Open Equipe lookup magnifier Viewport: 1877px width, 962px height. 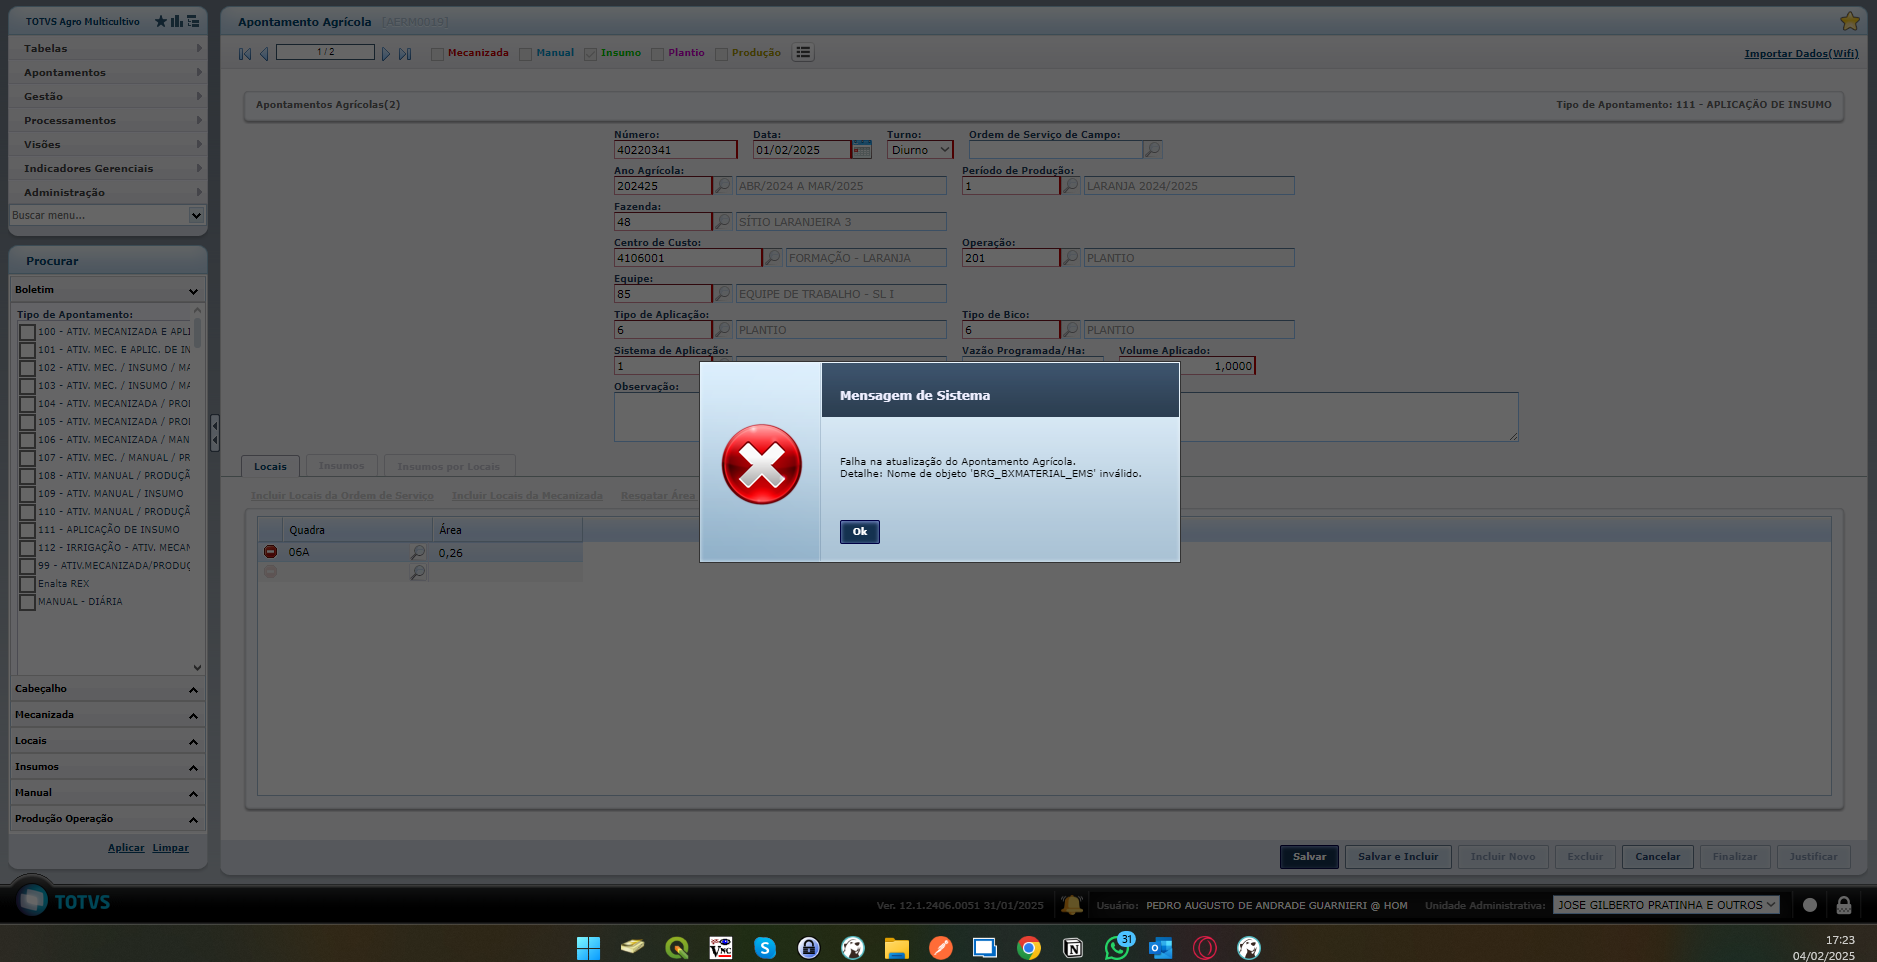coord(723,294)
